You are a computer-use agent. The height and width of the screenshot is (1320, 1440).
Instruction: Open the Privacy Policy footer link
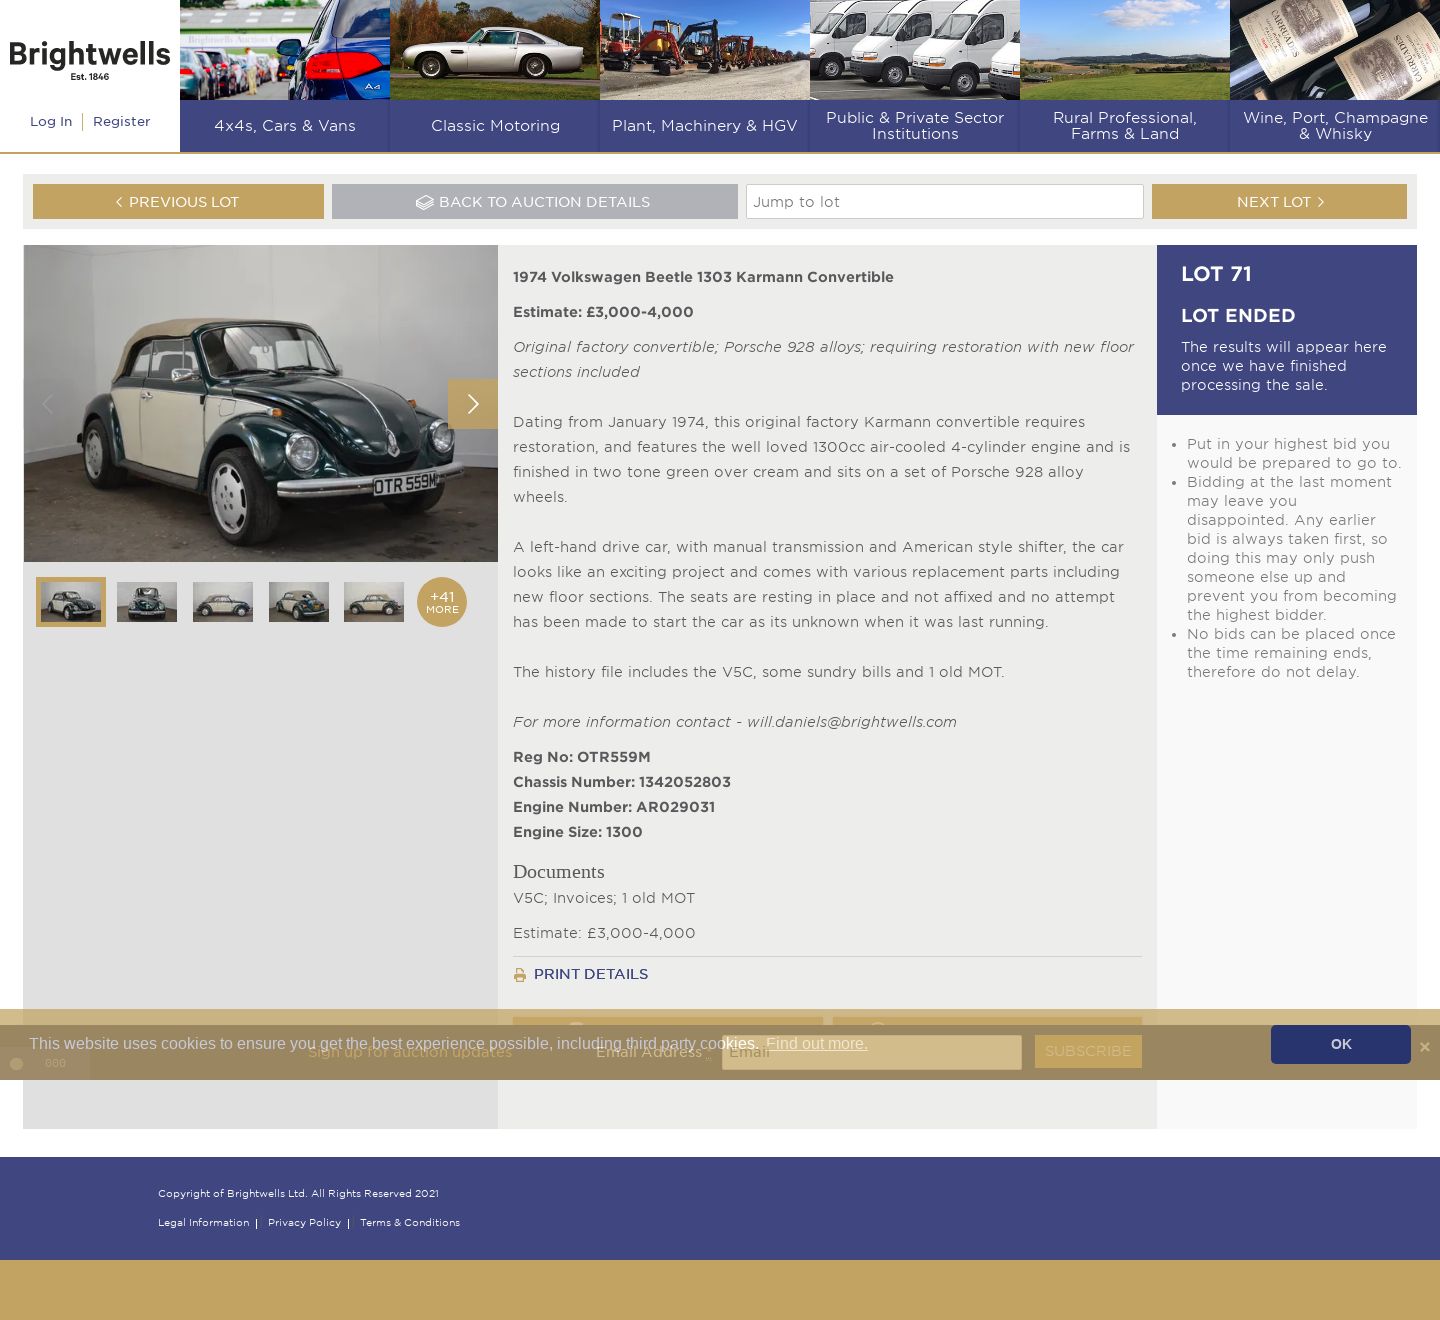point(304,1223)
